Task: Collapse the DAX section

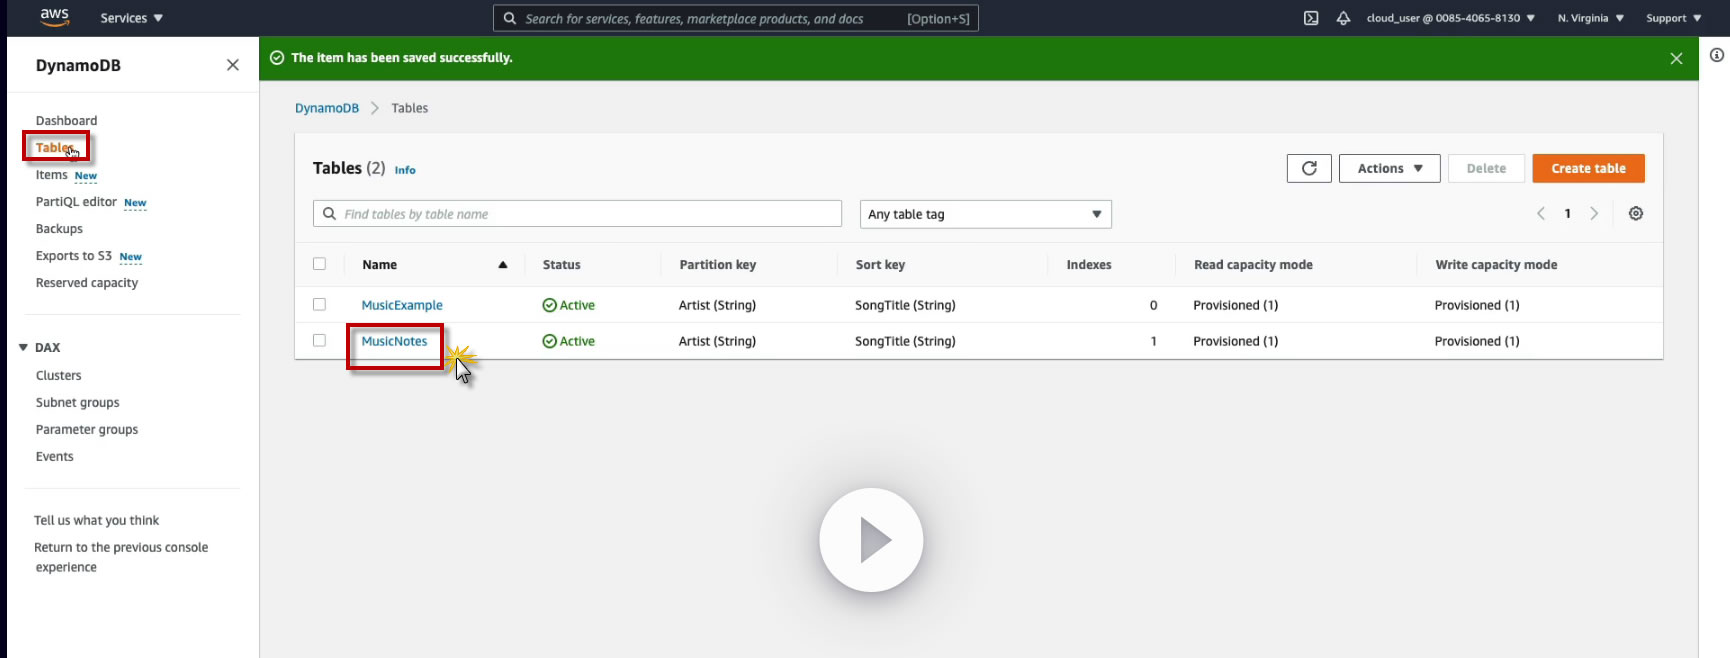Action: pos(24,348)
